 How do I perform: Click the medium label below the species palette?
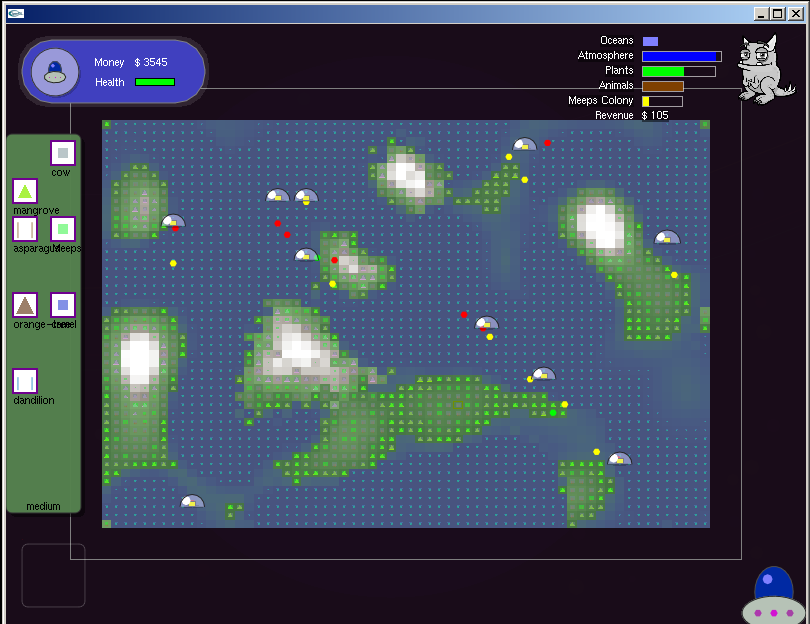click(43, 506)
